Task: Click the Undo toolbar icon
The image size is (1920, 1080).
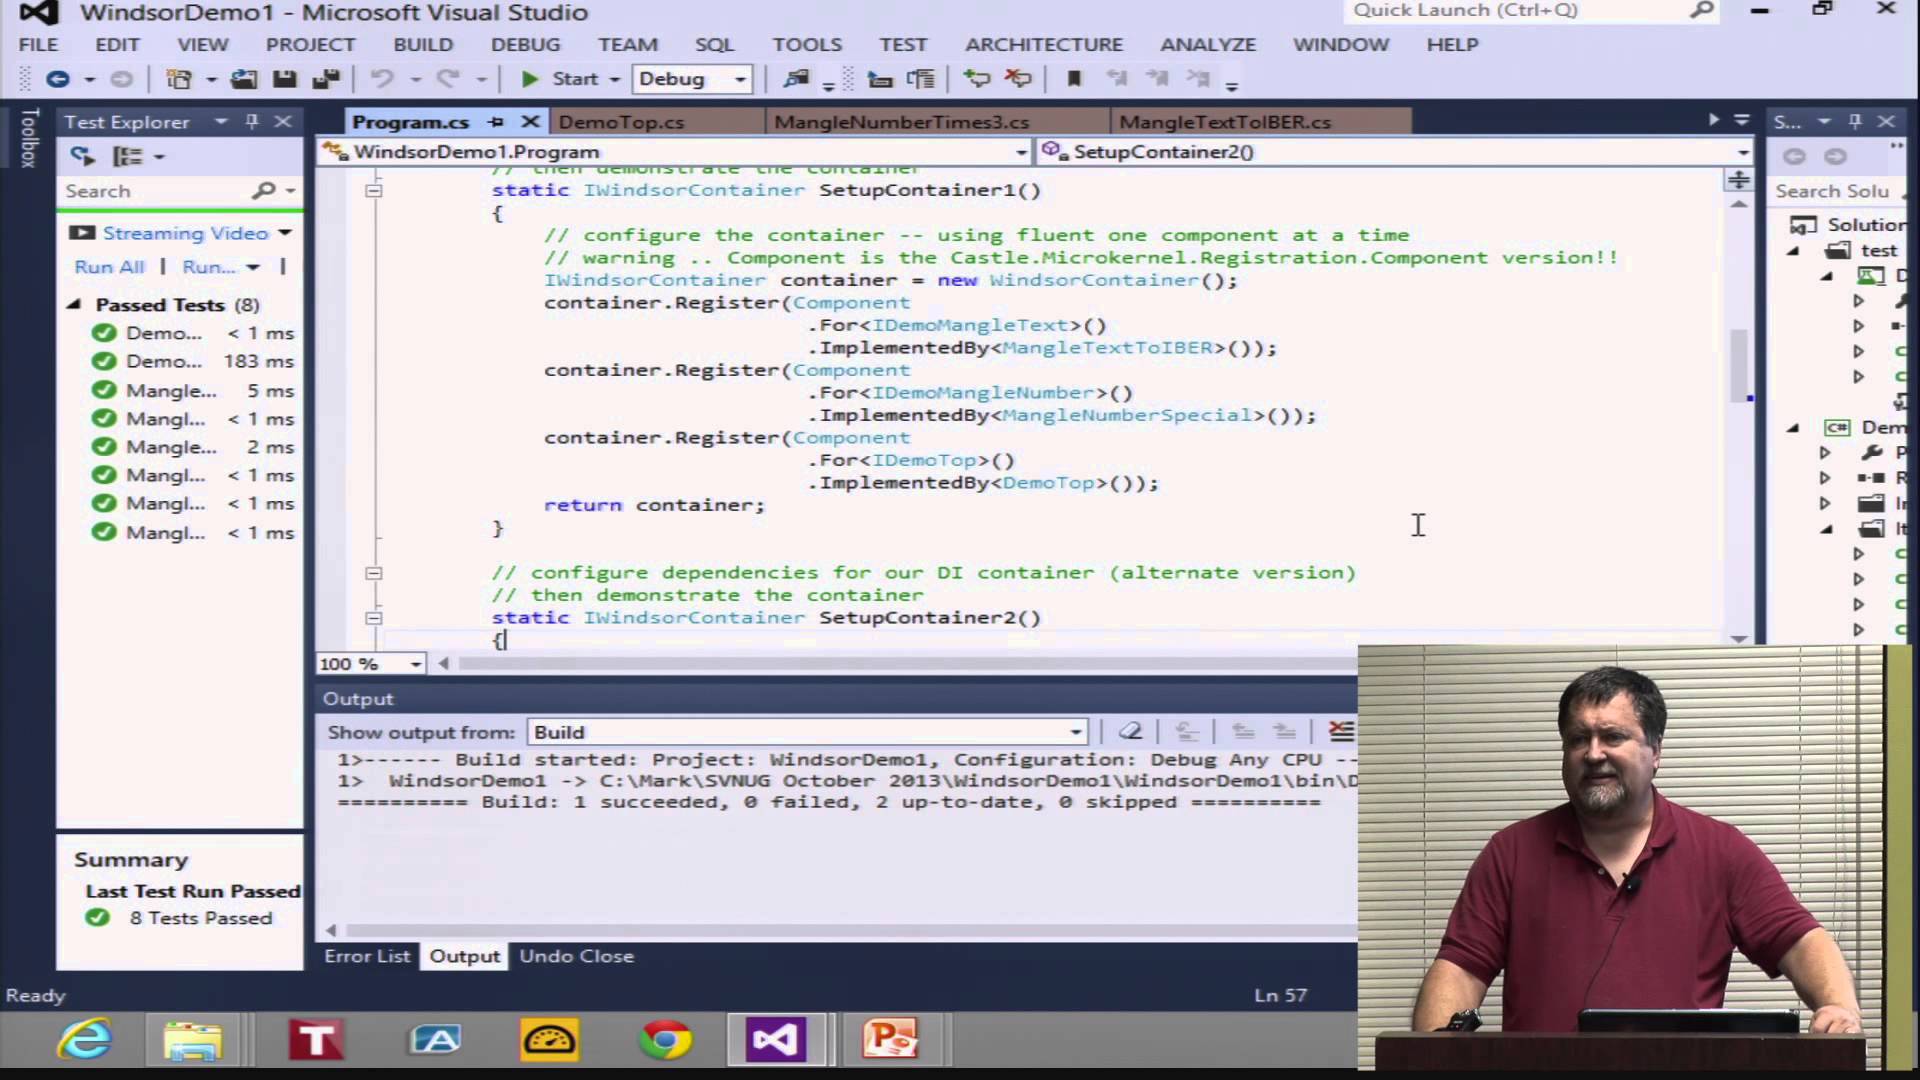Action: 382,79
